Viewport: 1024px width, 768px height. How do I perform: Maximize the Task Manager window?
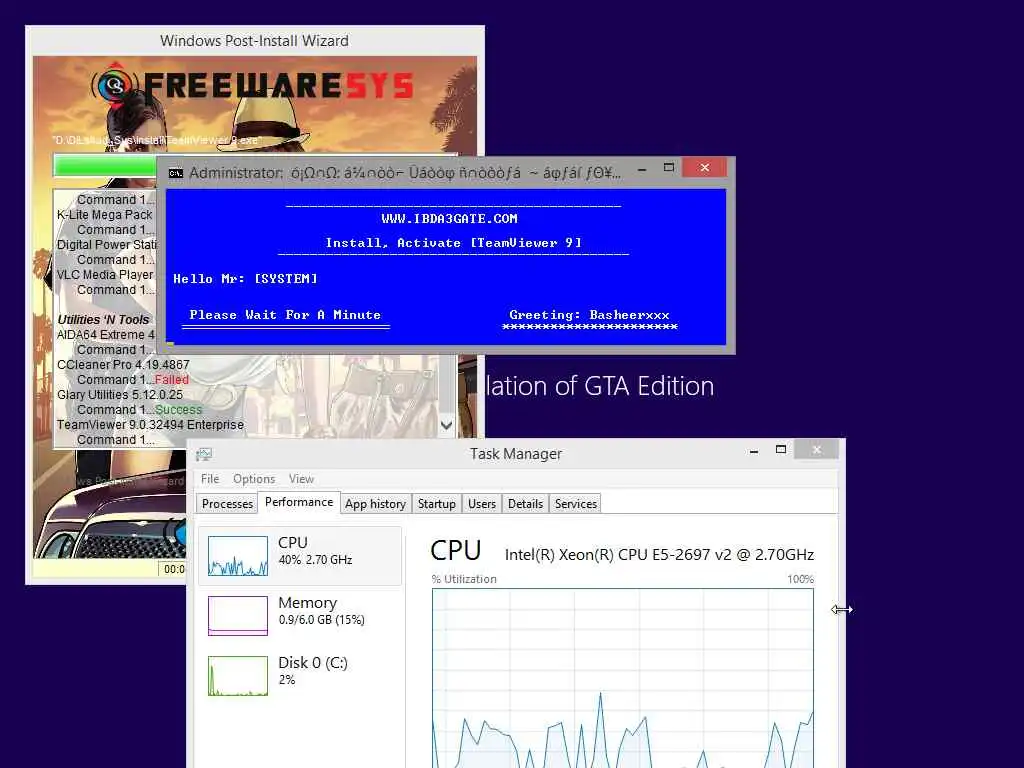pos(781,450)
